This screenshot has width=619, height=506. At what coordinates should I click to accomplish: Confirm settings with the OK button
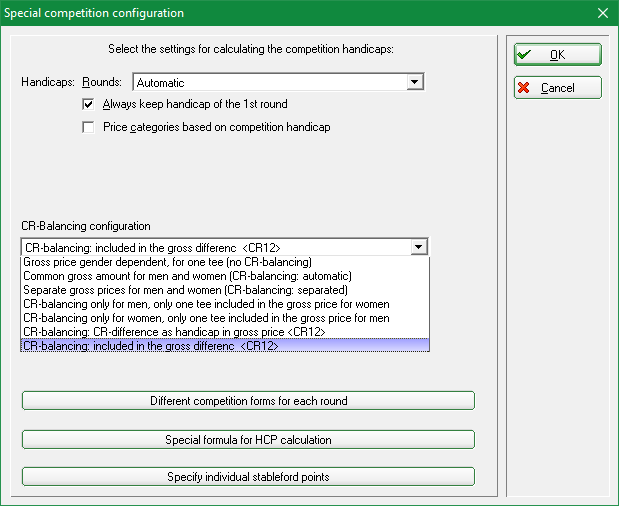pyautogui.click(x=557, y=54)
